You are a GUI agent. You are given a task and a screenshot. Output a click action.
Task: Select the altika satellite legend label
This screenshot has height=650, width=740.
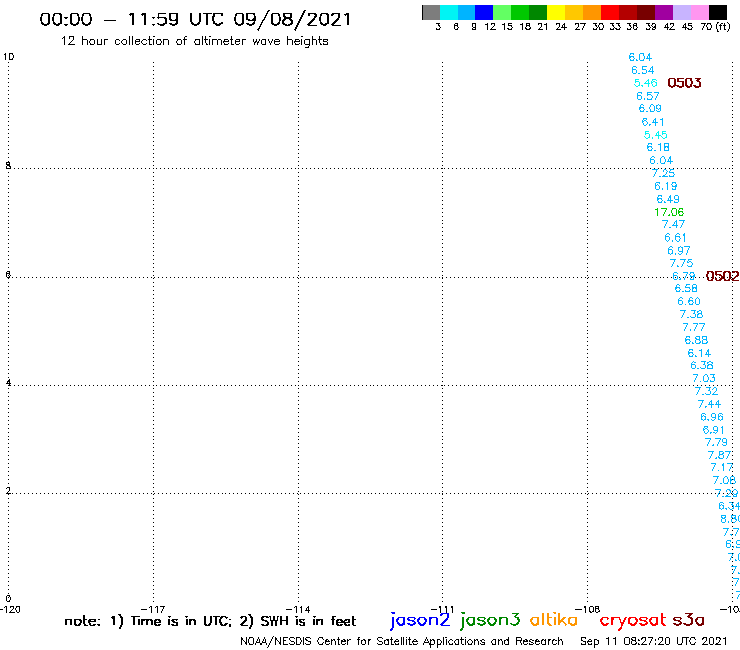(553, 619)
